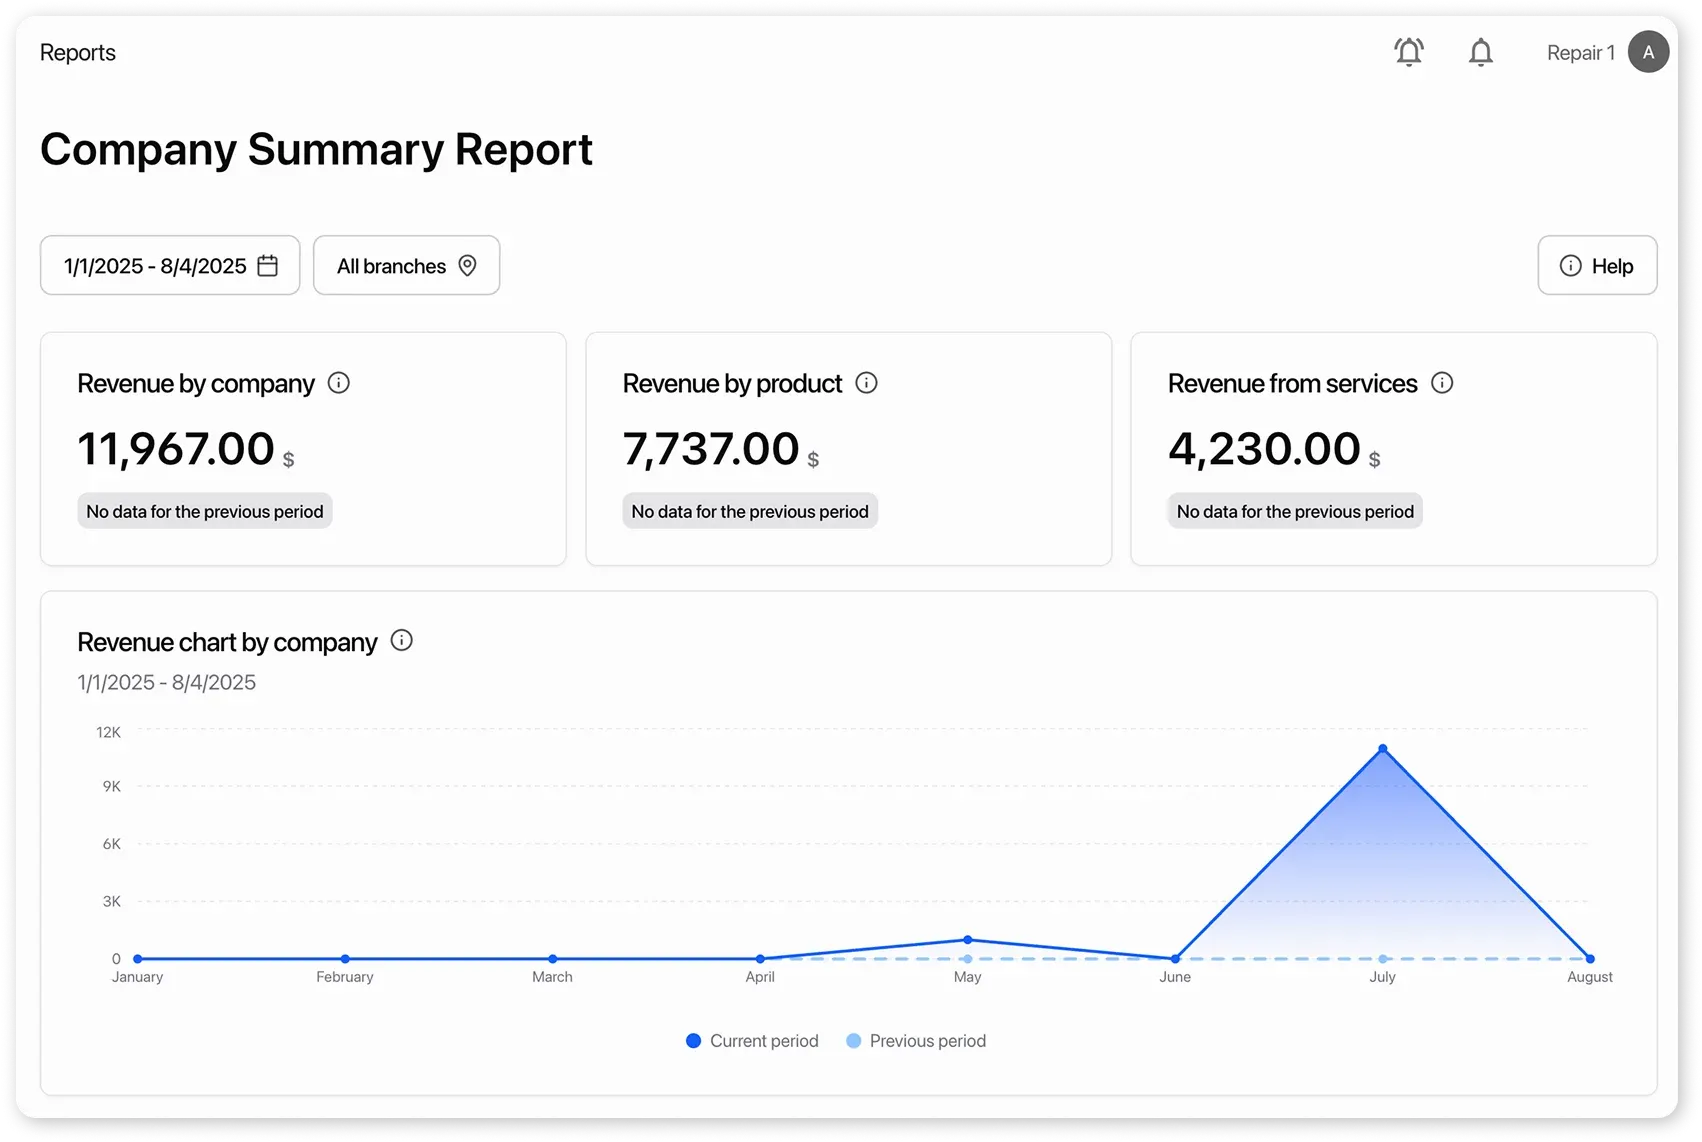Go to Reports in the header

(77, 51)
